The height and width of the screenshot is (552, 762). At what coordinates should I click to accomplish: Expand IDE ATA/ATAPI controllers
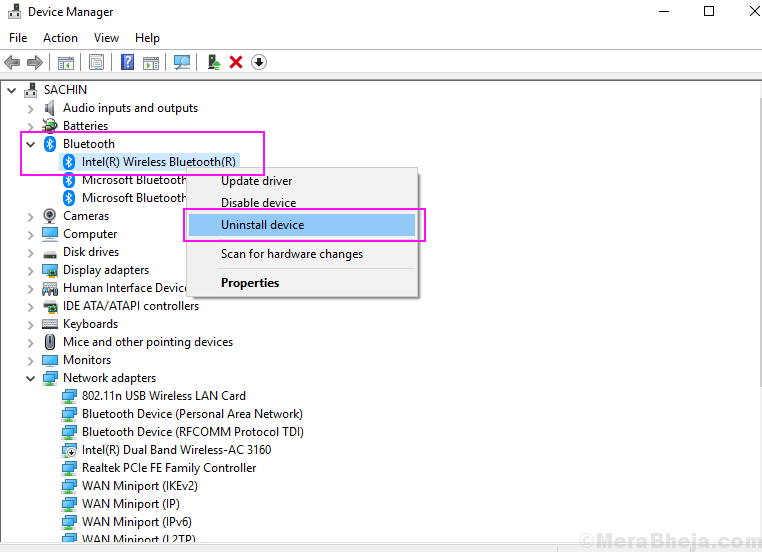pyautogui.click(x=31, y=307)
